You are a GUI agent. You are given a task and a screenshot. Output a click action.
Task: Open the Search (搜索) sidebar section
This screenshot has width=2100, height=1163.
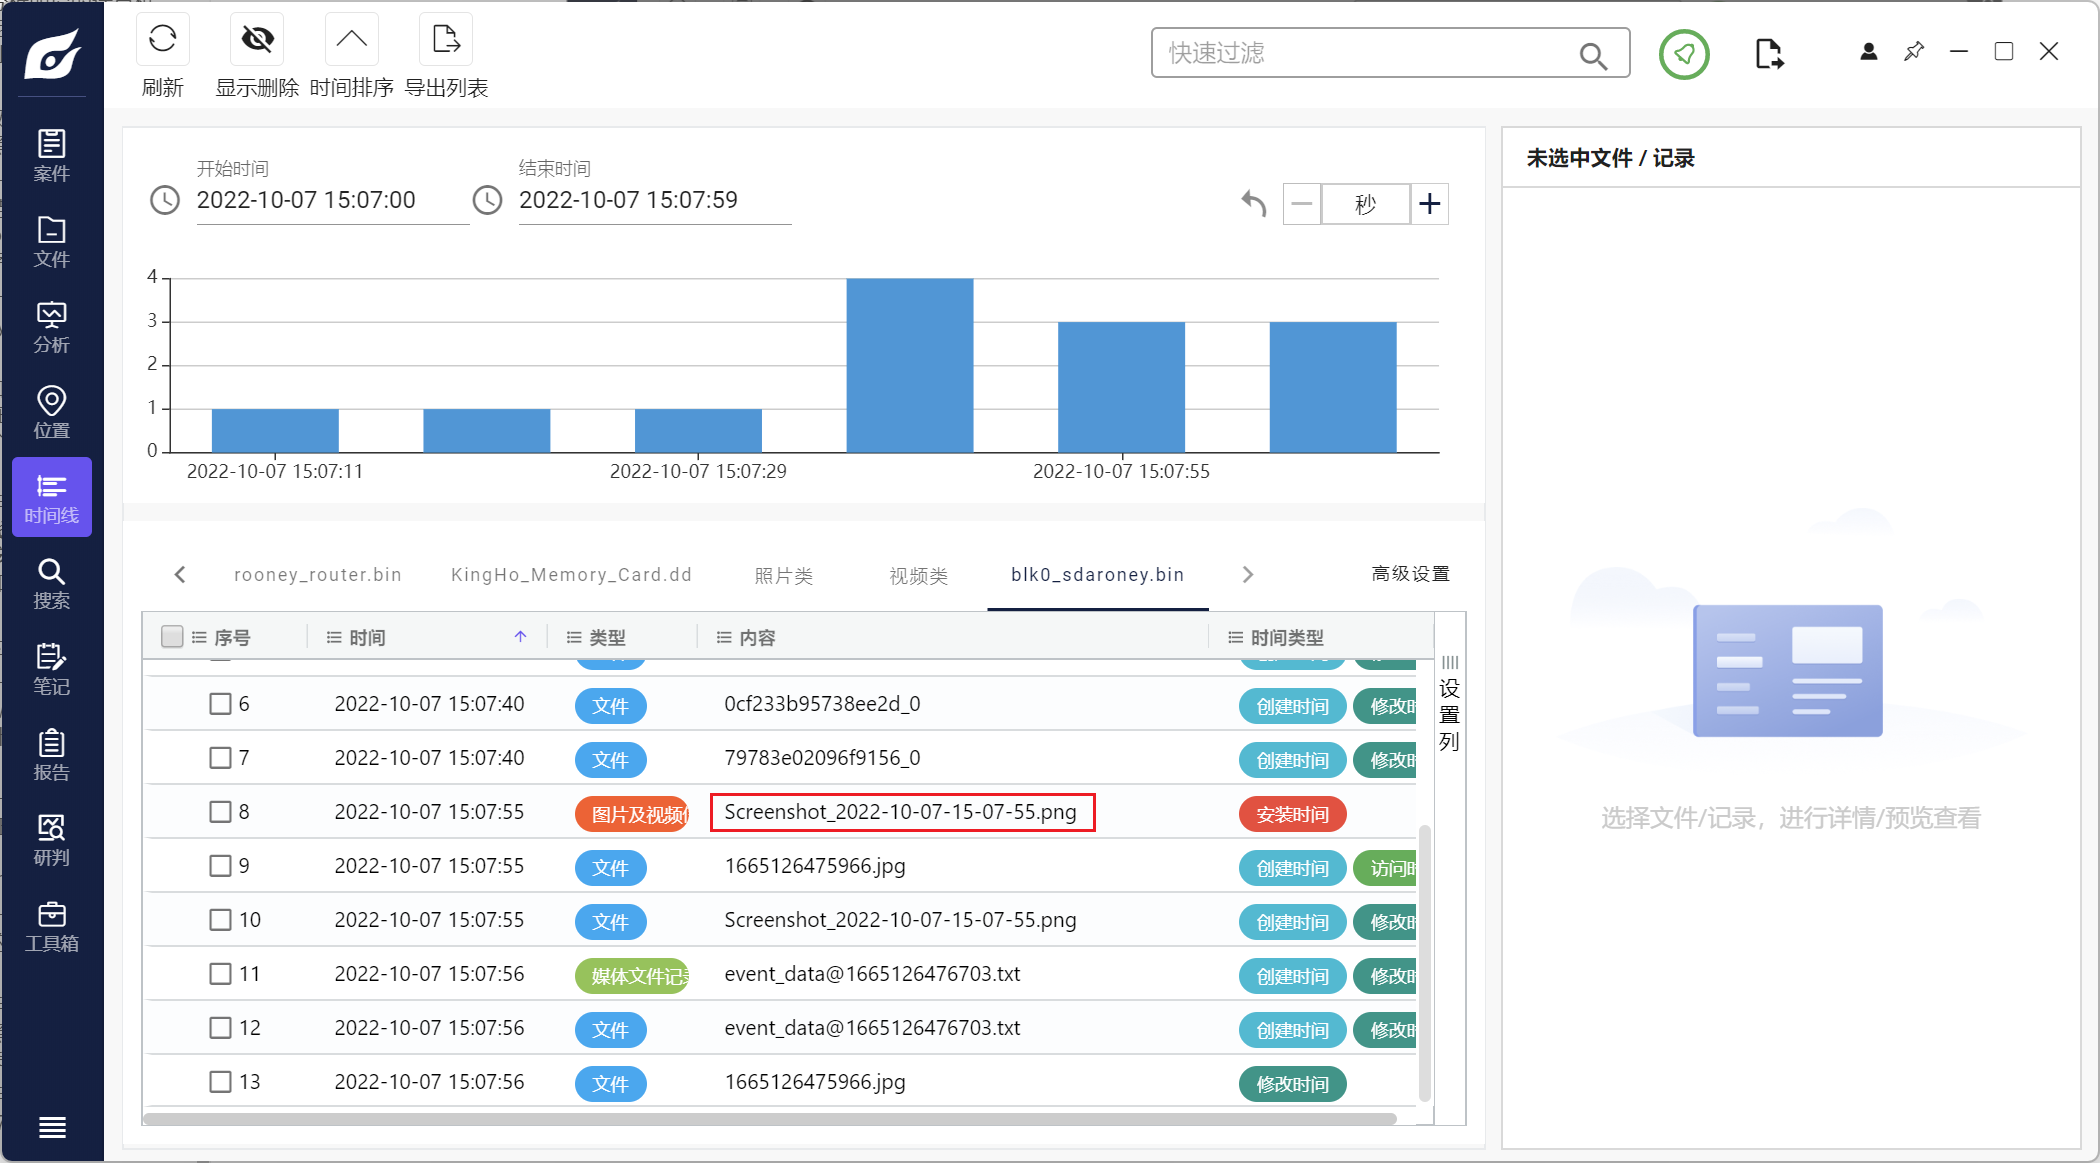(x=52, y=584)
